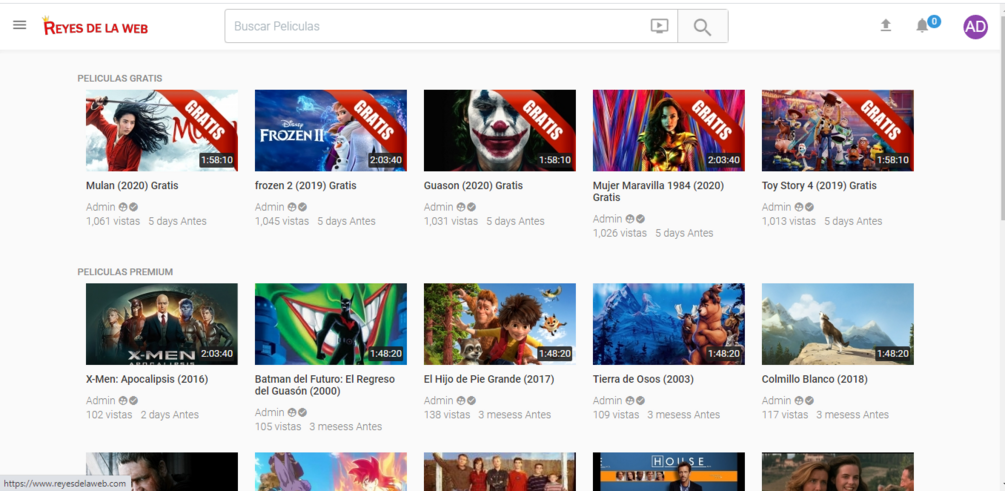Click '1,061 vistas' under Mulan
Image resolution: width=1005 pixels, height=491 pixels.
point(113,221)
